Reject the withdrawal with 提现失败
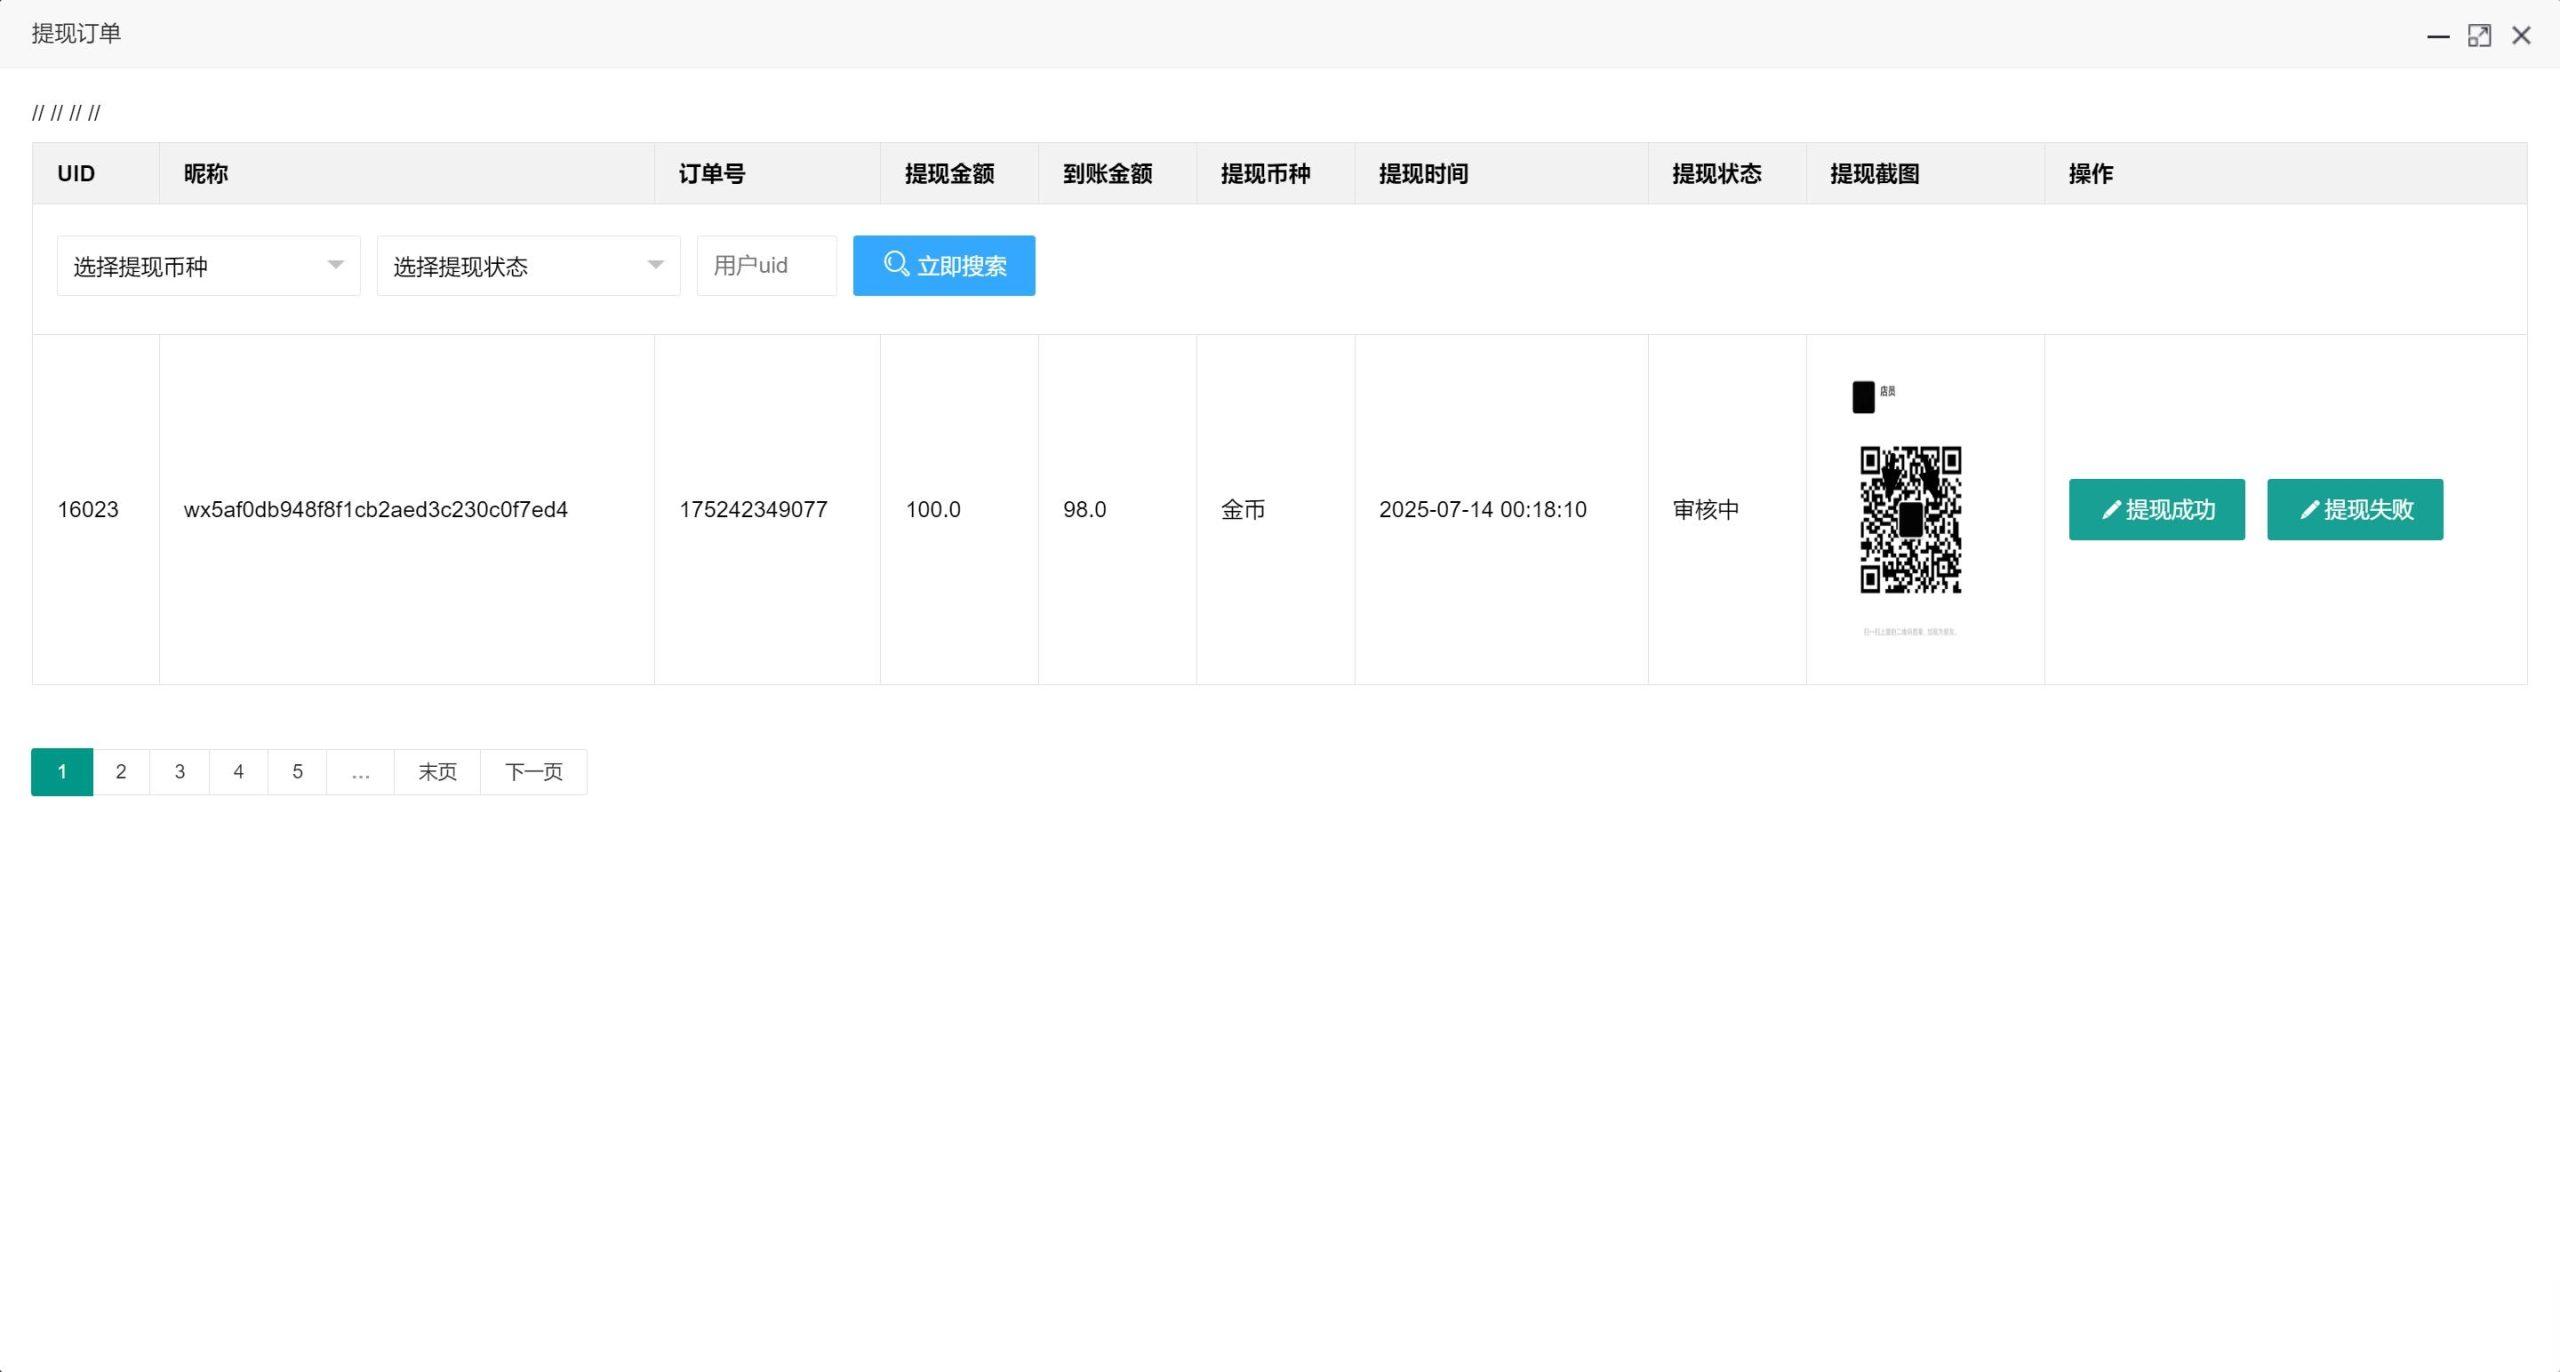This screenshot has width=2560, height=1372. pos(2354,509)
